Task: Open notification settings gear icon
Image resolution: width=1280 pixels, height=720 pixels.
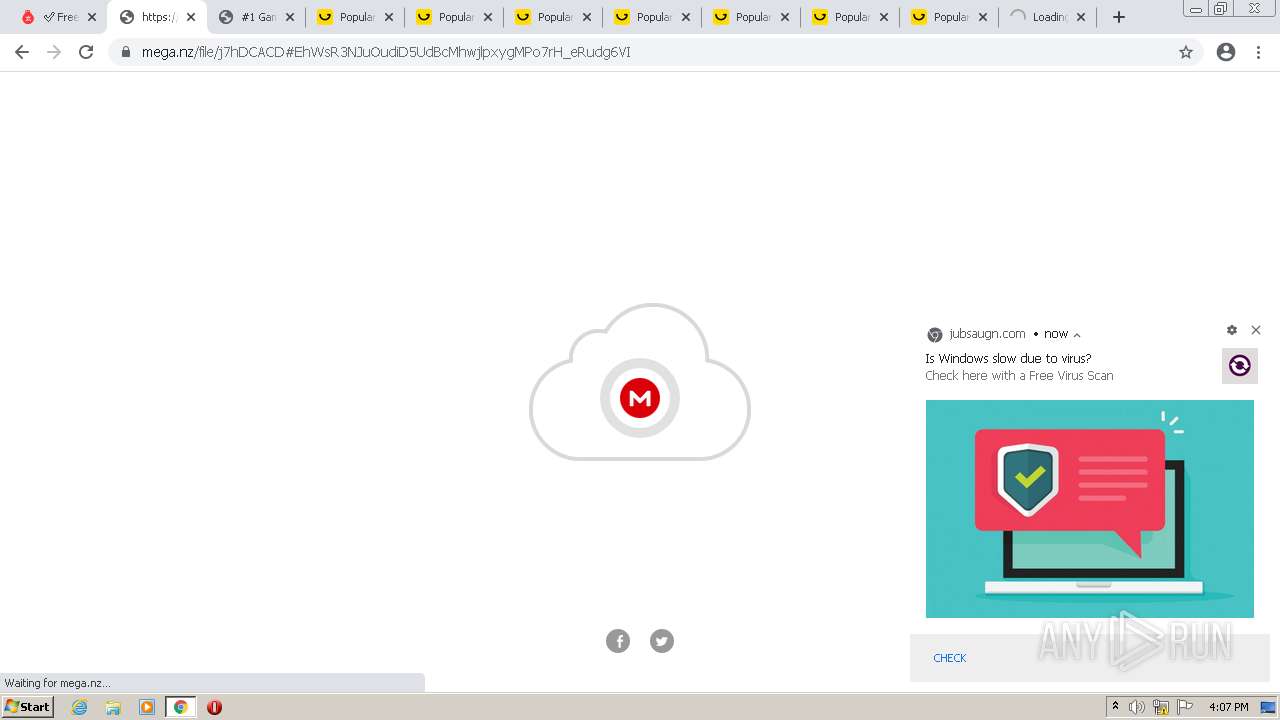Action: pos(1232,330)
